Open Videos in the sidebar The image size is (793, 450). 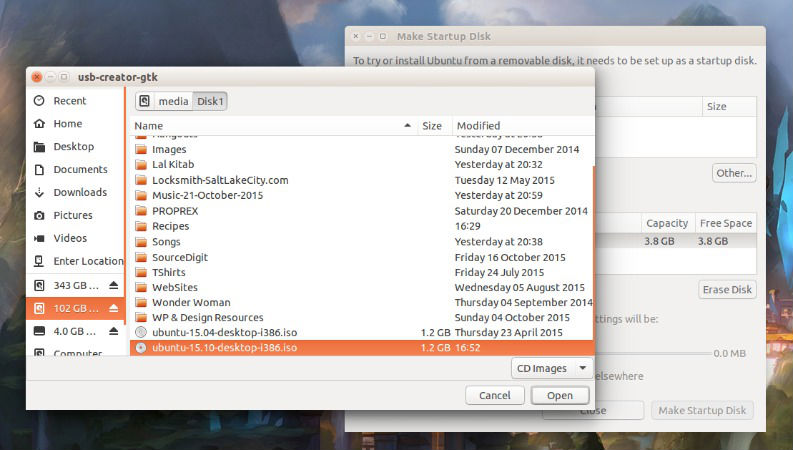(75, 238)
